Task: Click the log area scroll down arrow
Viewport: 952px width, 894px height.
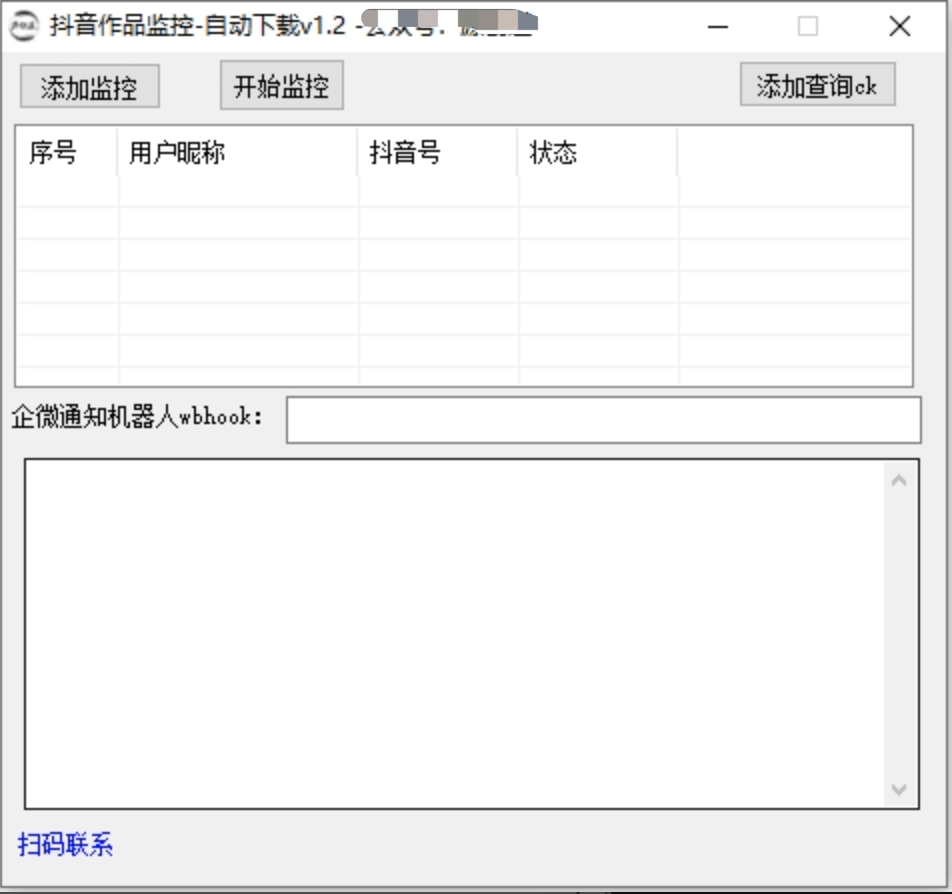Action: pos(899,789)
